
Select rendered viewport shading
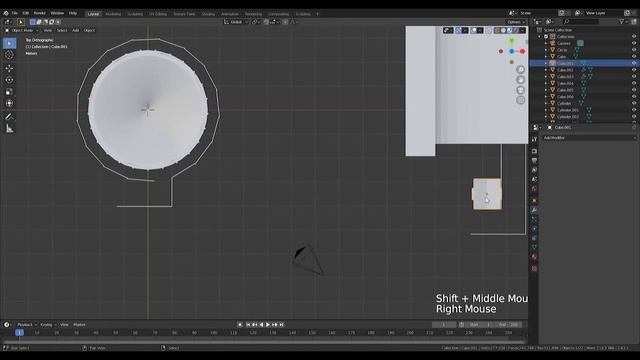point(516,30)
